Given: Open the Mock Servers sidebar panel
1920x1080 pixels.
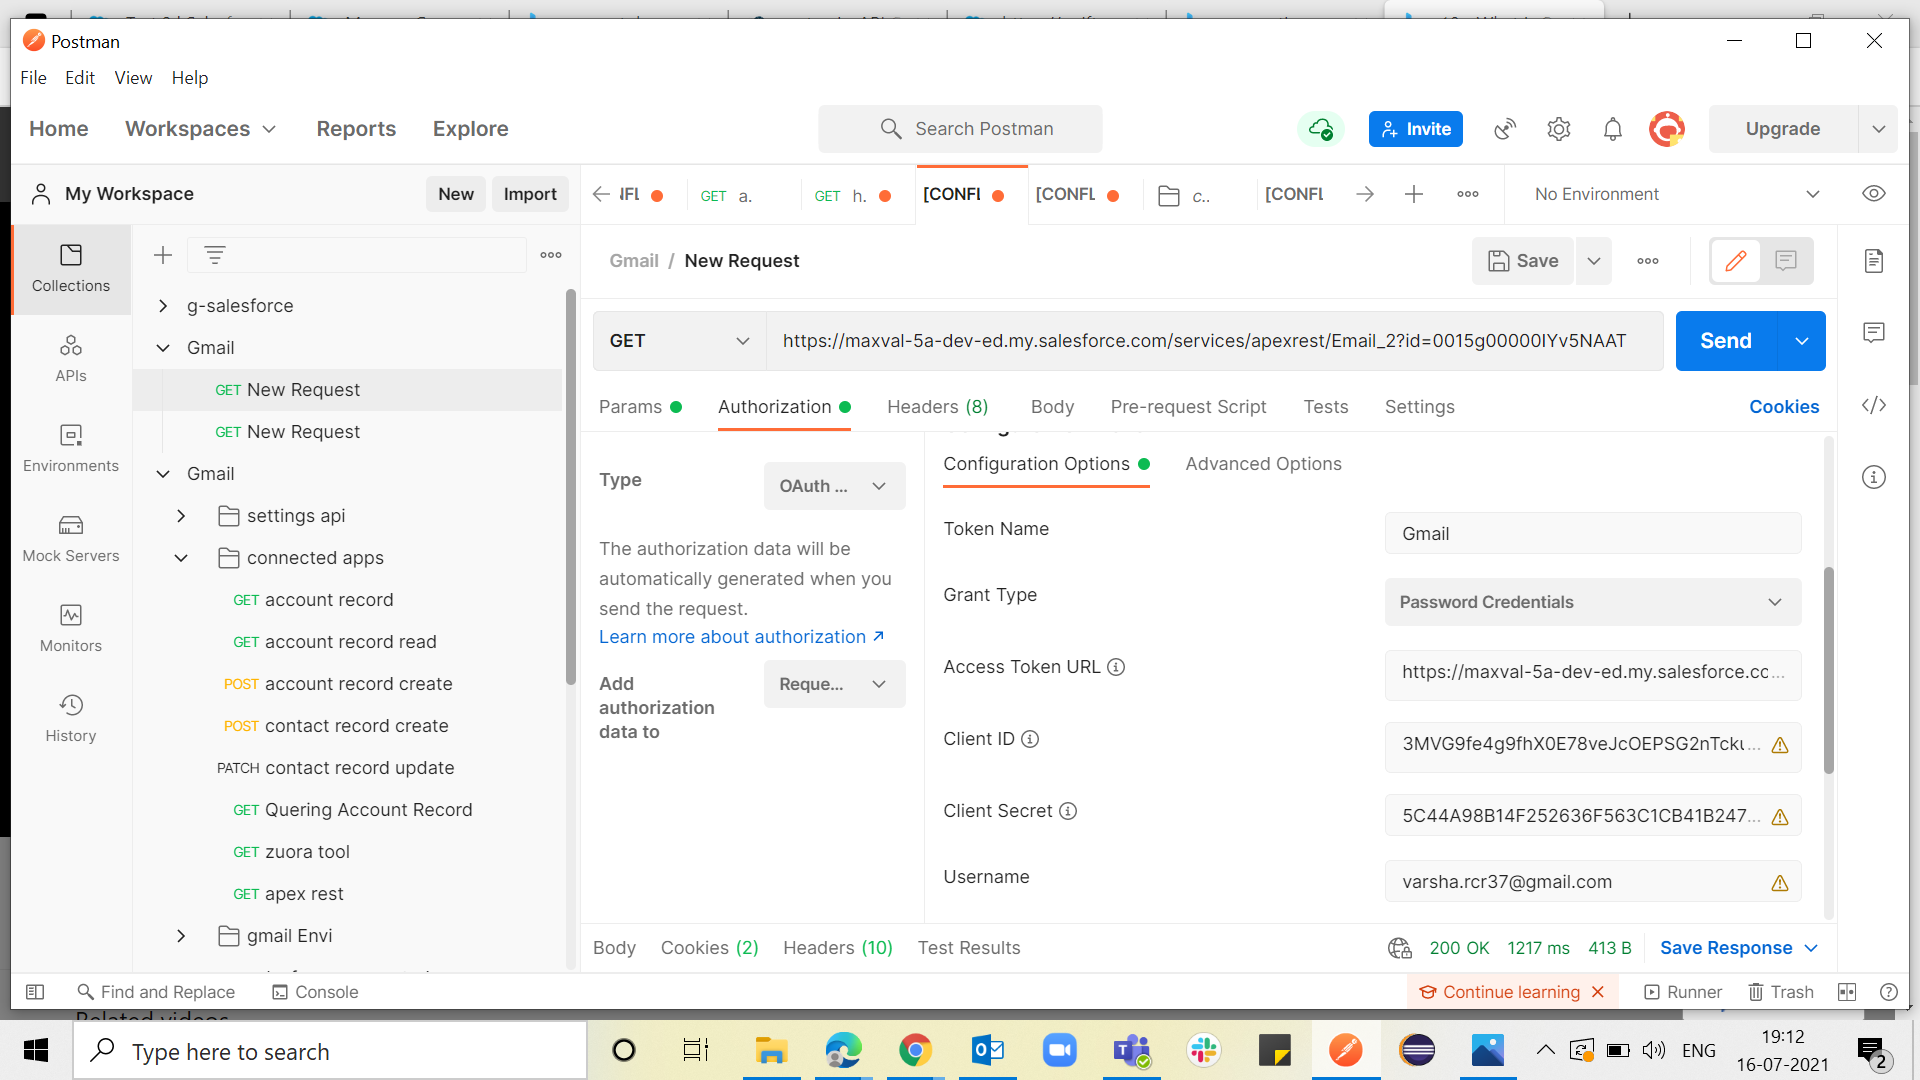Looking at the screenshot, I should (70, 539).
